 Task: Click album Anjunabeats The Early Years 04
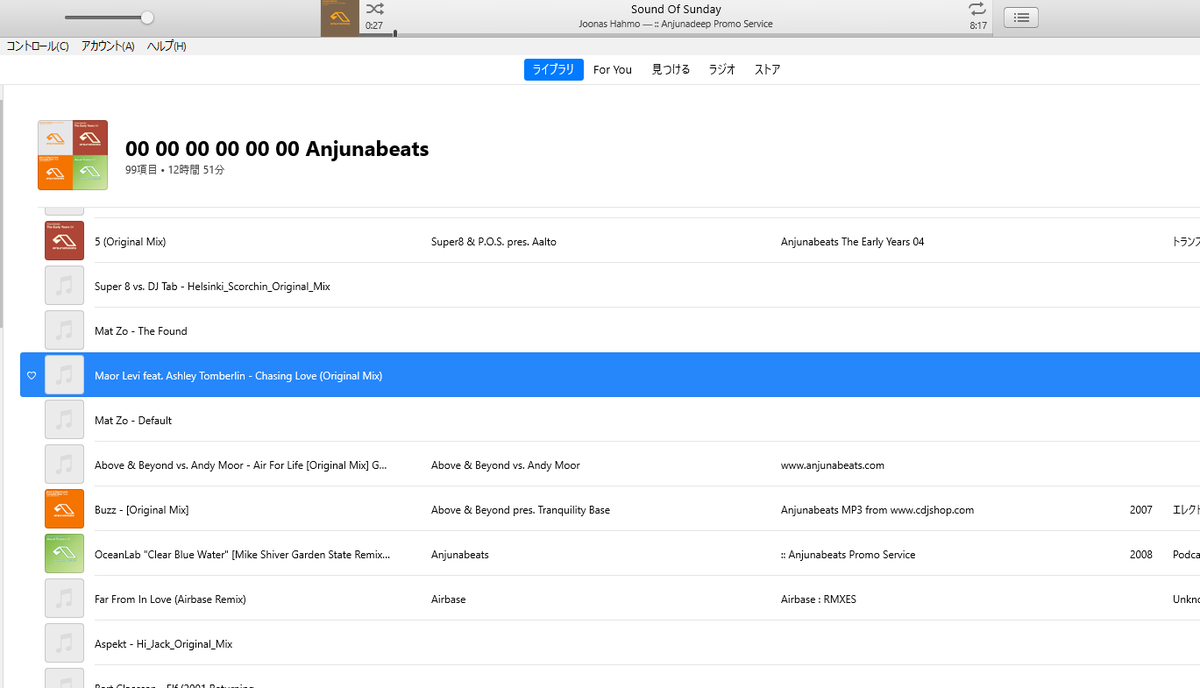click(x=852, y=241)
